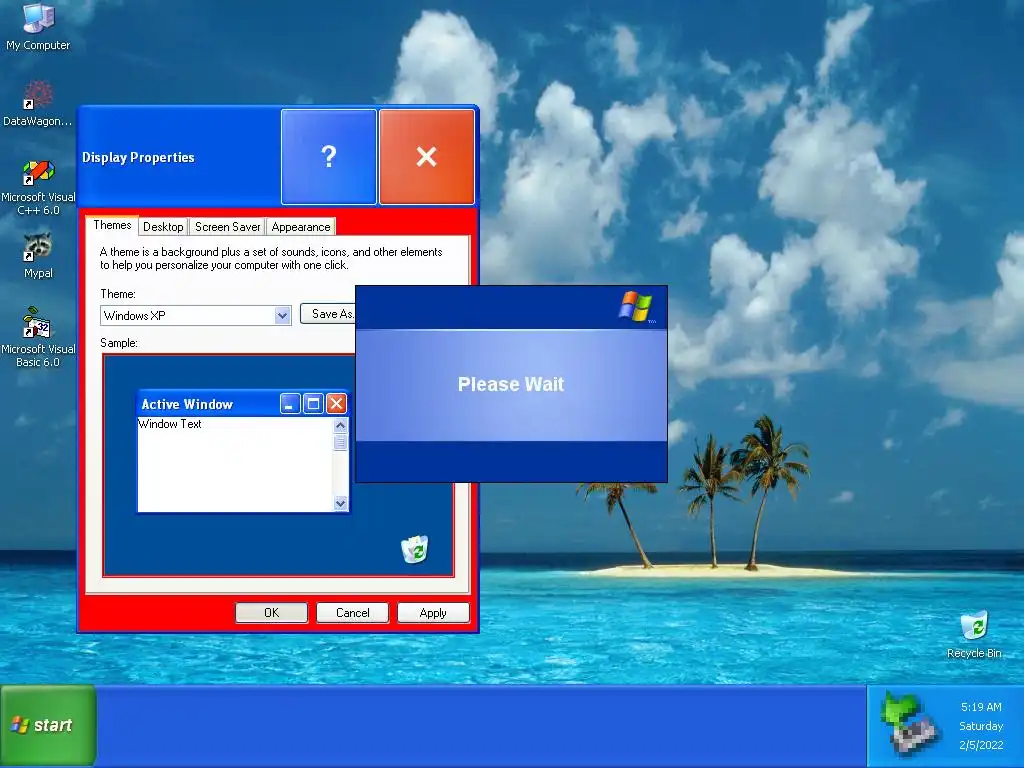Select the Mypal browser shortcut
The height and width of the screenshot is (768, 1024).
(38, 256)
